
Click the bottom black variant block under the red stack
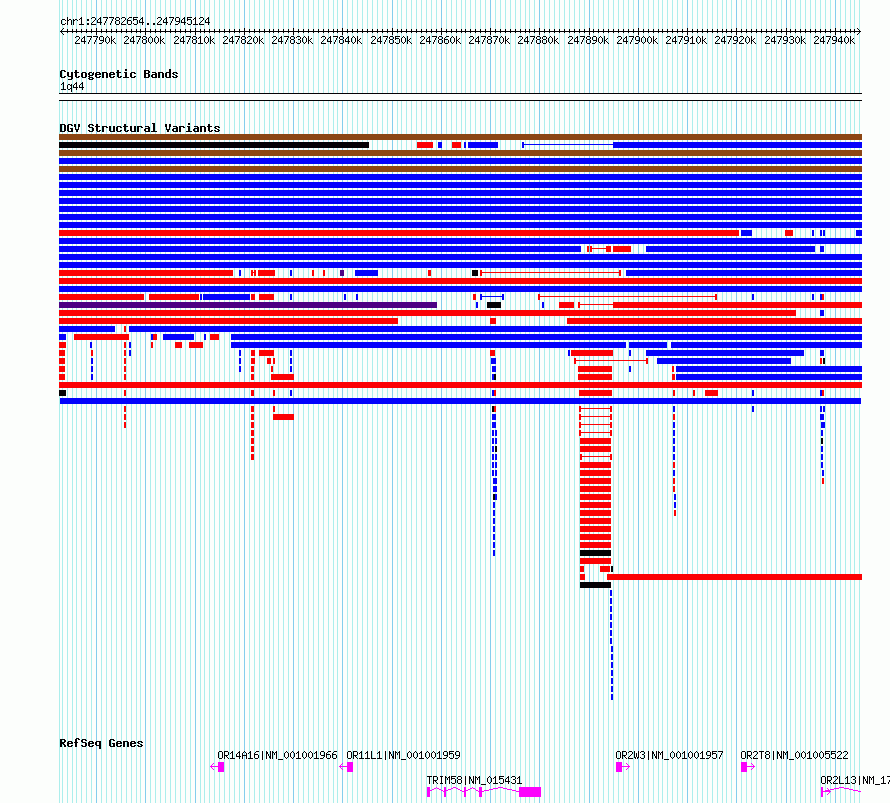point(595,585)
